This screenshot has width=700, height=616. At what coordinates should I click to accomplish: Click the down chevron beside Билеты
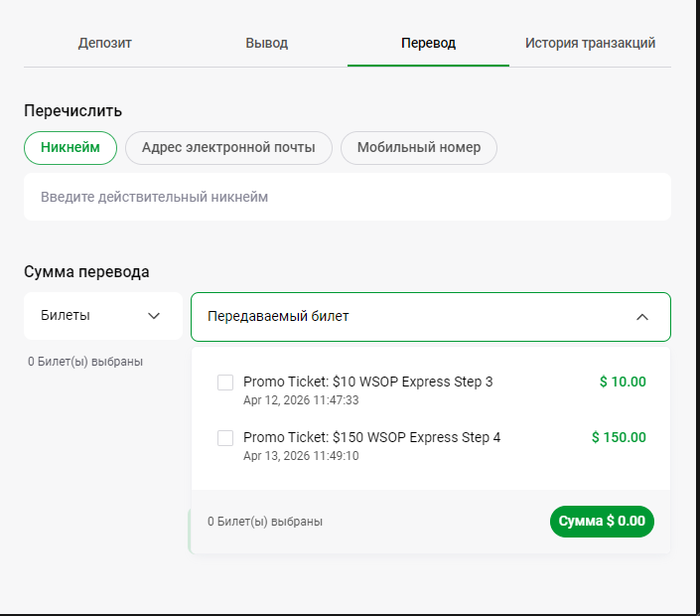click(x=154, y=316)
